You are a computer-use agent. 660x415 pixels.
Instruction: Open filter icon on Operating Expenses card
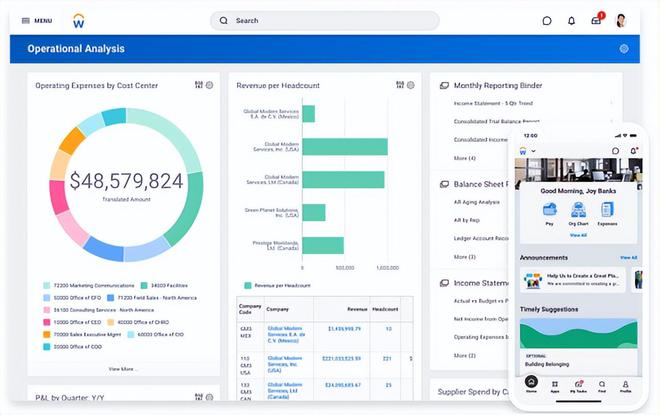coord(199,85)
